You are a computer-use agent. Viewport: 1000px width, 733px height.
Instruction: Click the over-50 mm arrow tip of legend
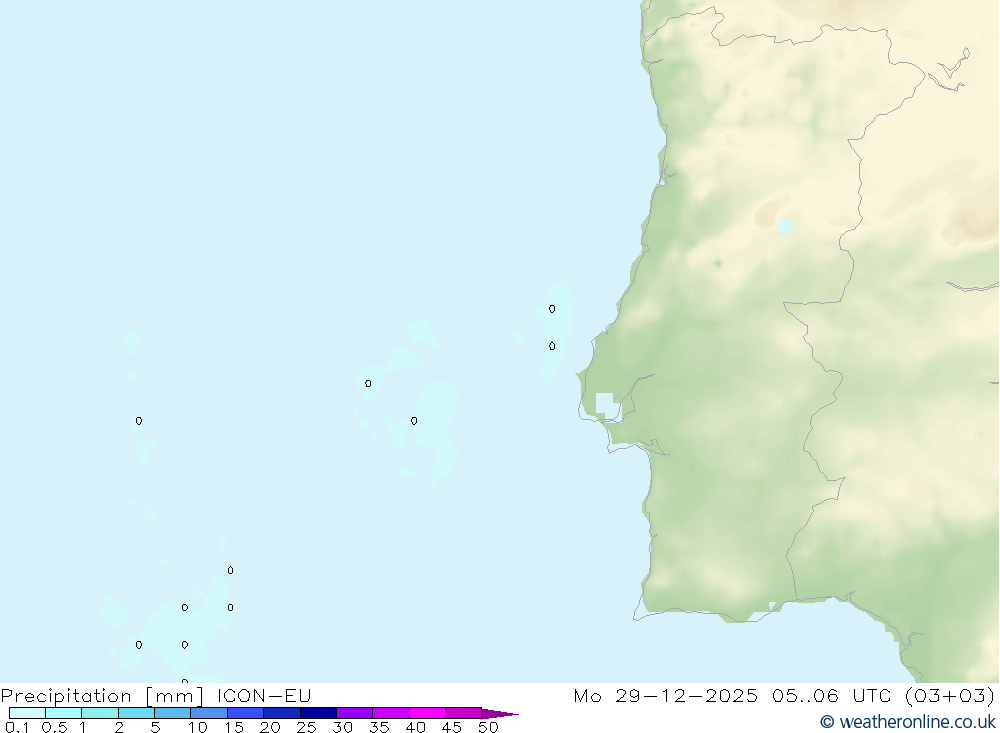coord(500,713)
